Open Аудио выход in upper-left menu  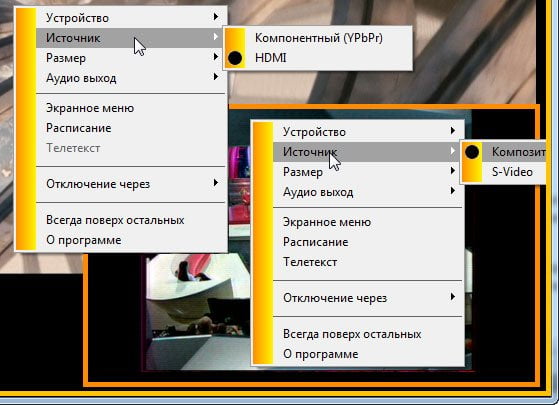(x=131, y=78)
